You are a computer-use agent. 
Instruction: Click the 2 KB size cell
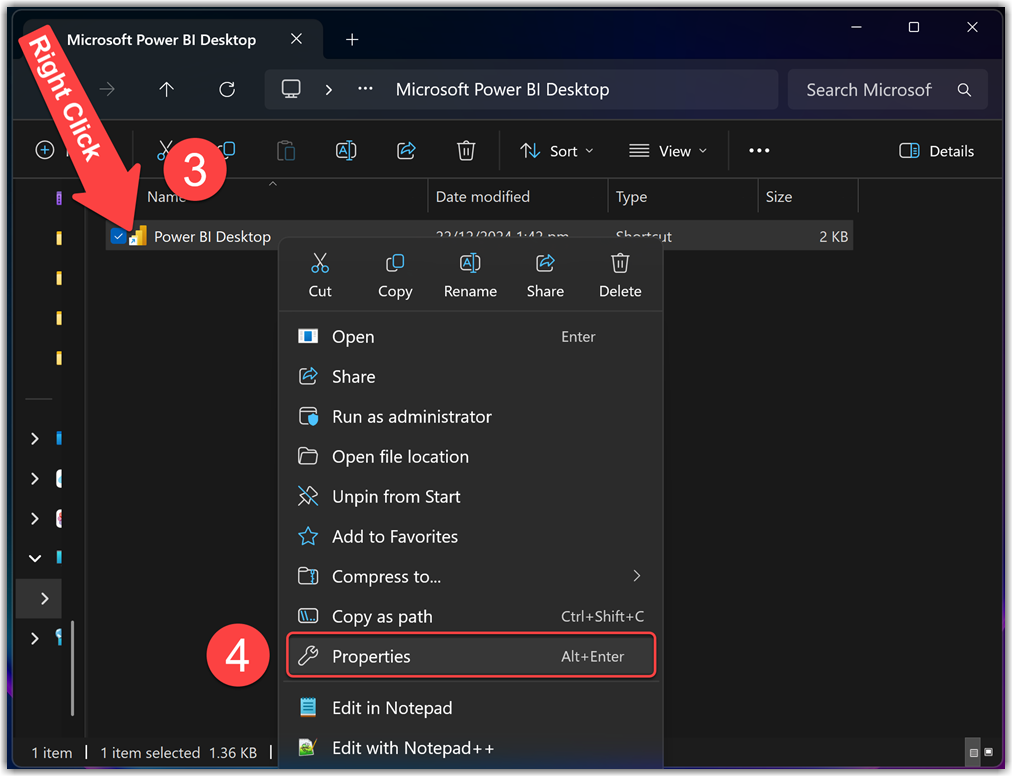coord(833,237)
